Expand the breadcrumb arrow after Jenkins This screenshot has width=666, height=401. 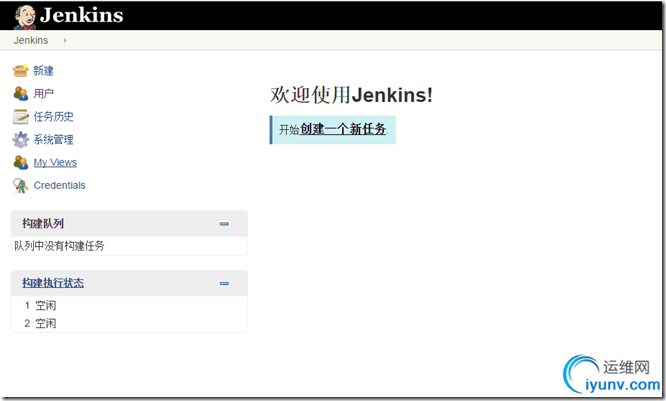(65, 40)
